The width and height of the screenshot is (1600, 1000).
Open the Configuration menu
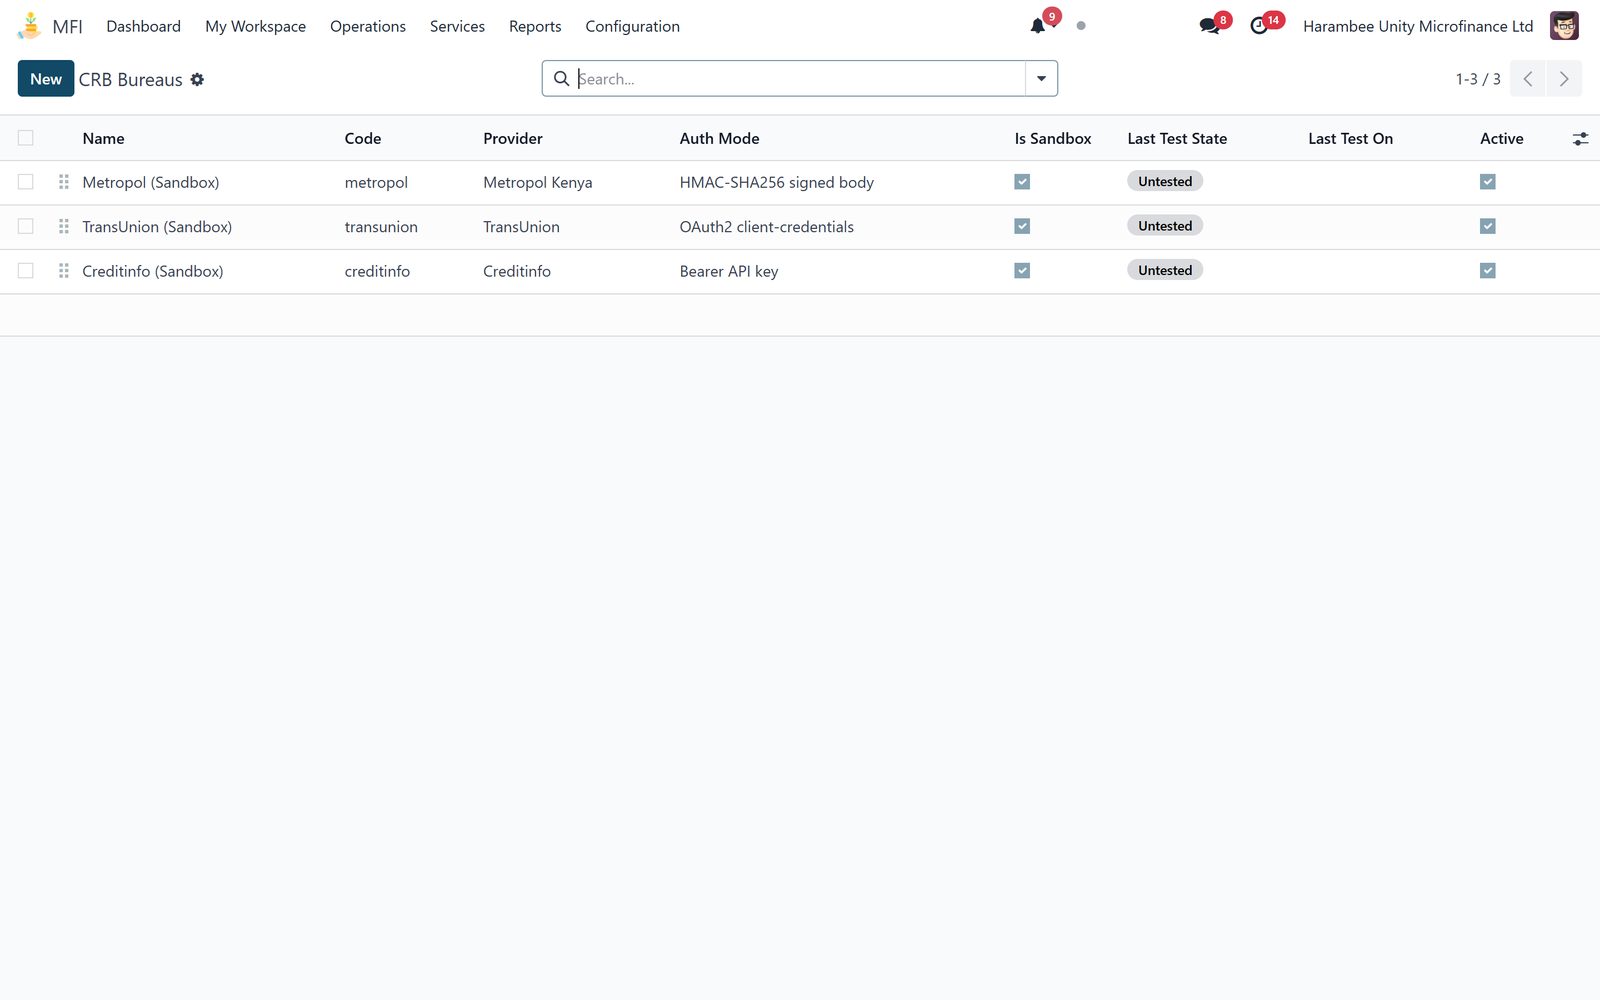pos(633,26)
